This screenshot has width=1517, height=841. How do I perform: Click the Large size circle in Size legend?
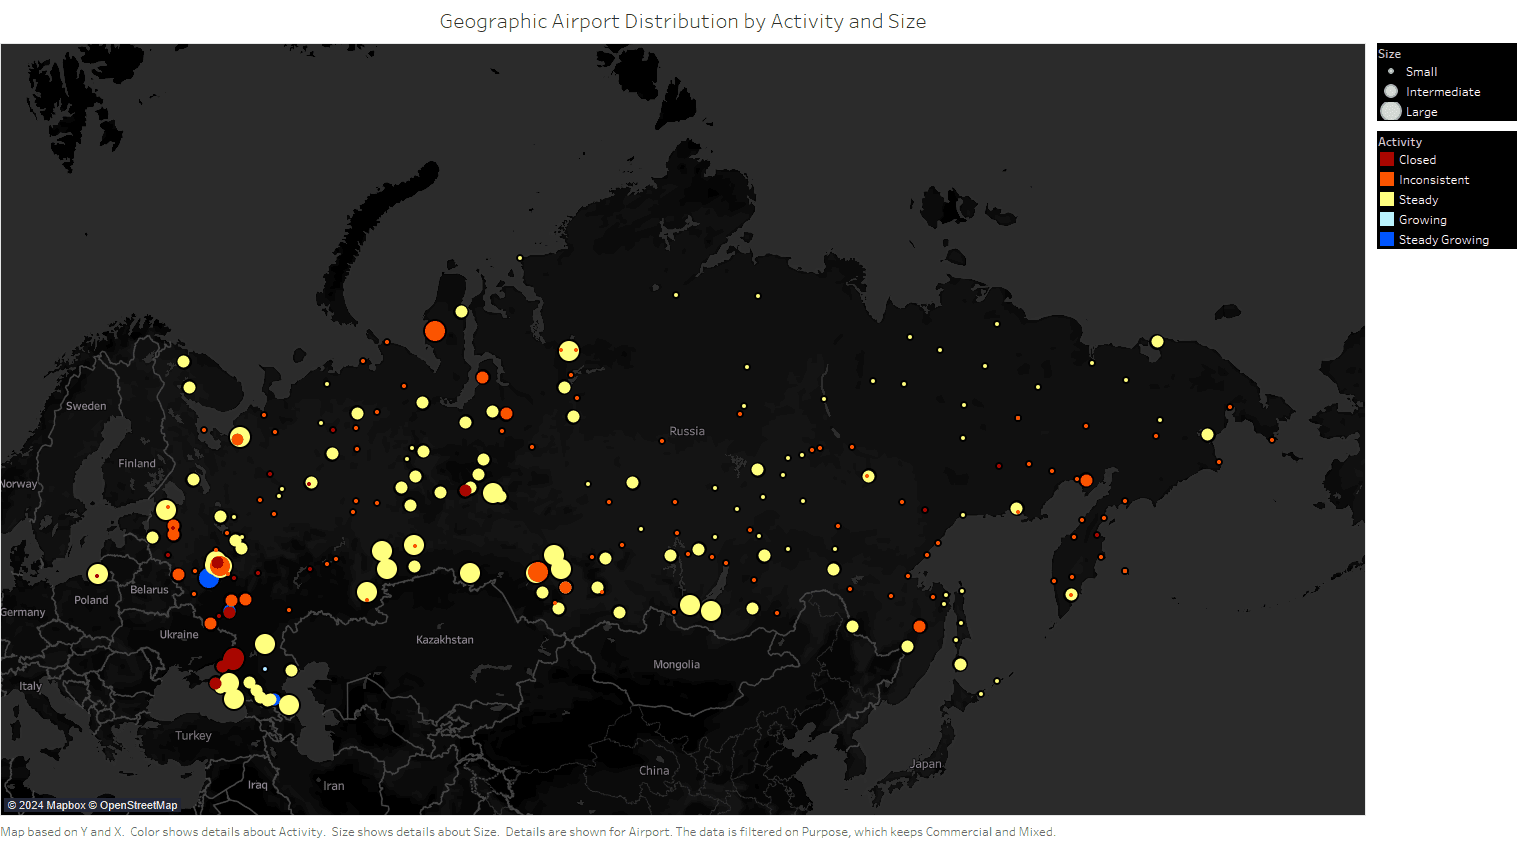coord(1391,111)
